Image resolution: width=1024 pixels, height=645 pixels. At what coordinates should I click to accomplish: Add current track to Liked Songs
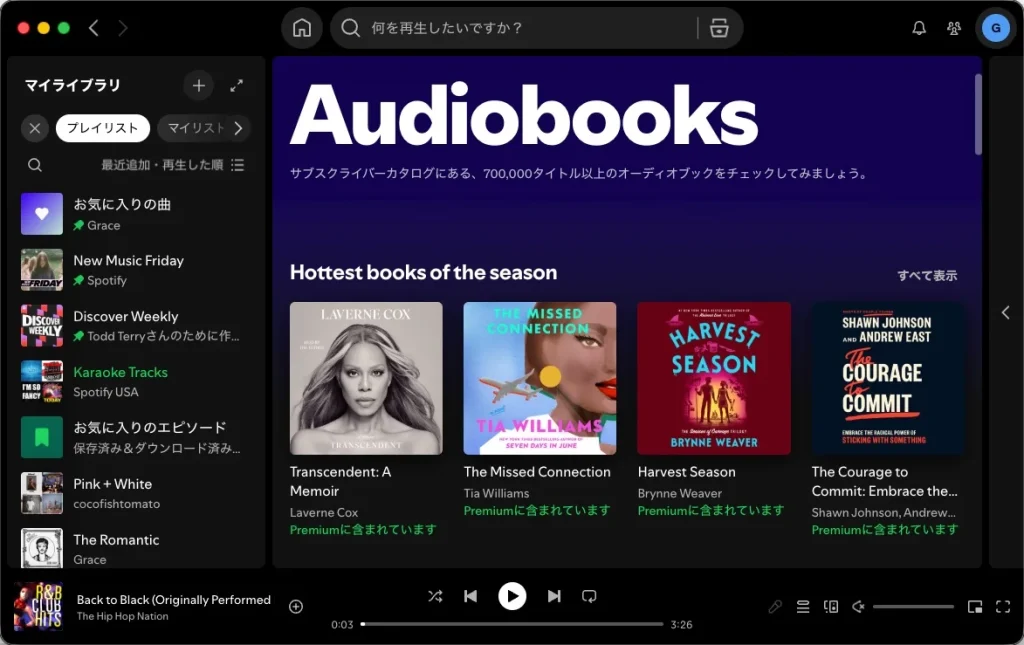pyautogui.click(x=296, y=606)
